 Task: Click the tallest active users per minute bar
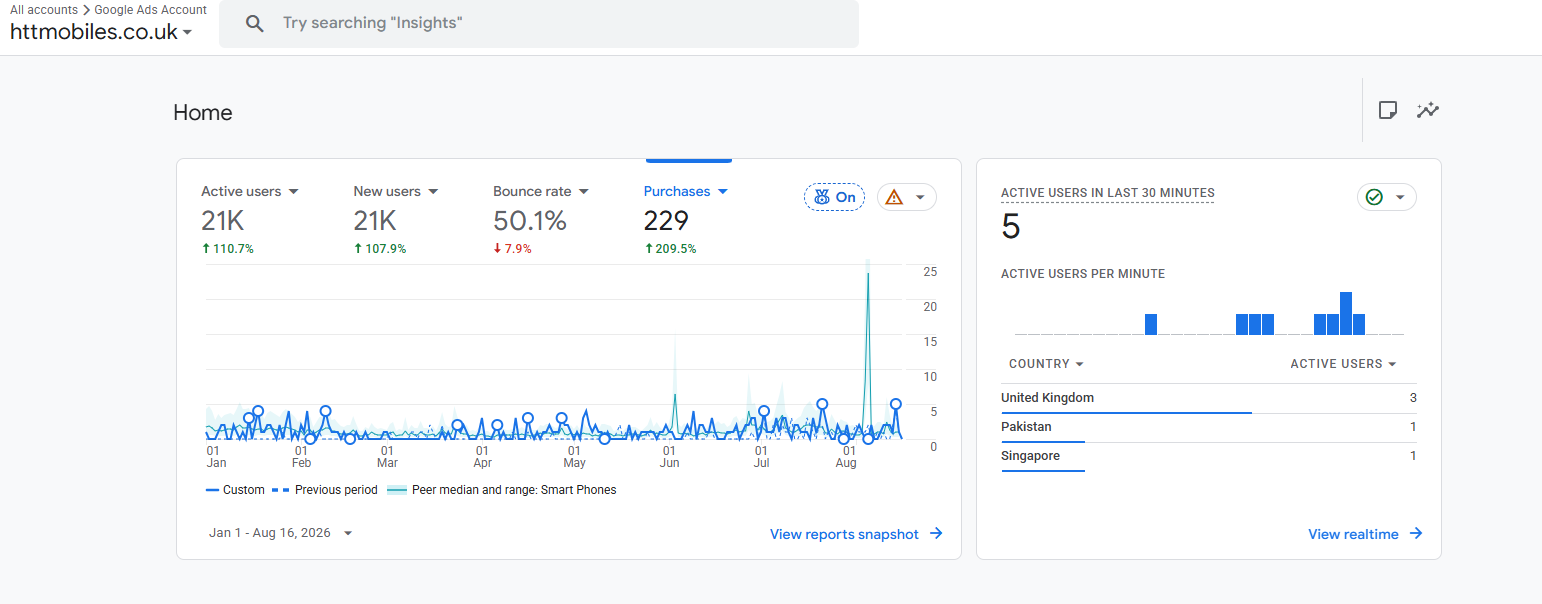point(1346,313)
